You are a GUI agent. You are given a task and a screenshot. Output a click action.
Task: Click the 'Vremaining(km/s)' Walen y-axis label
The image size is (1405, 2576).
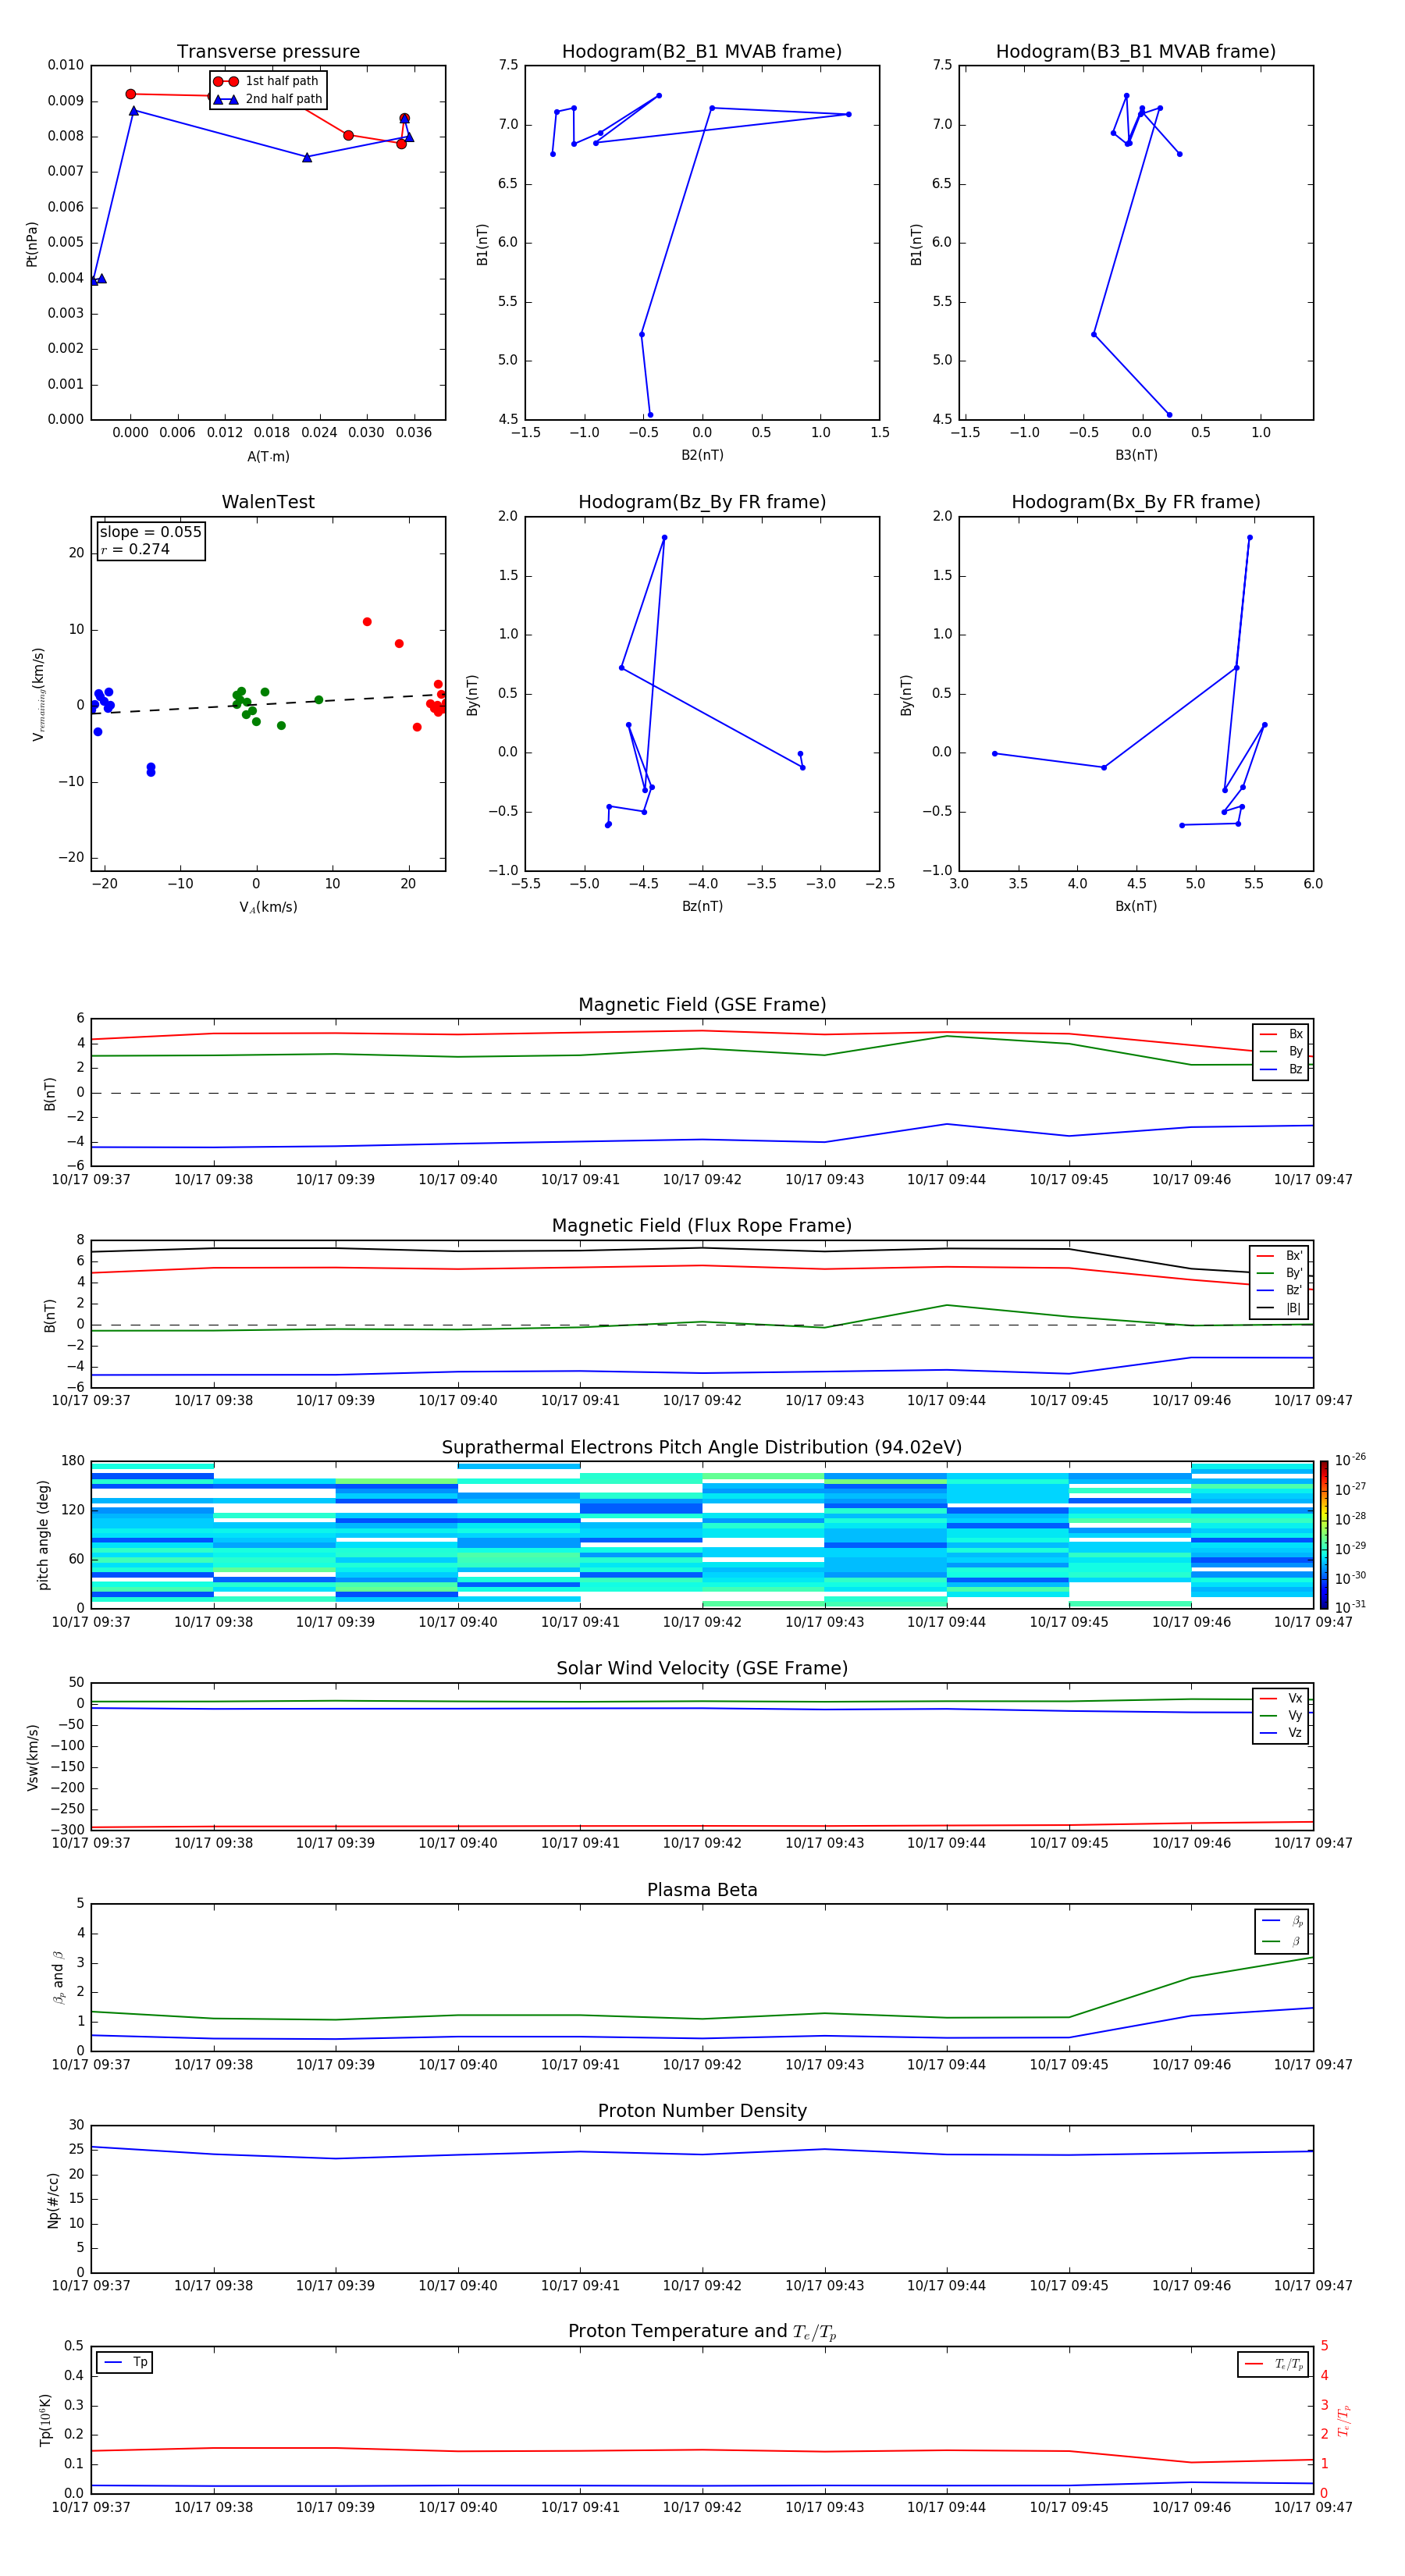pyautogui.click(x=38, y=694)
